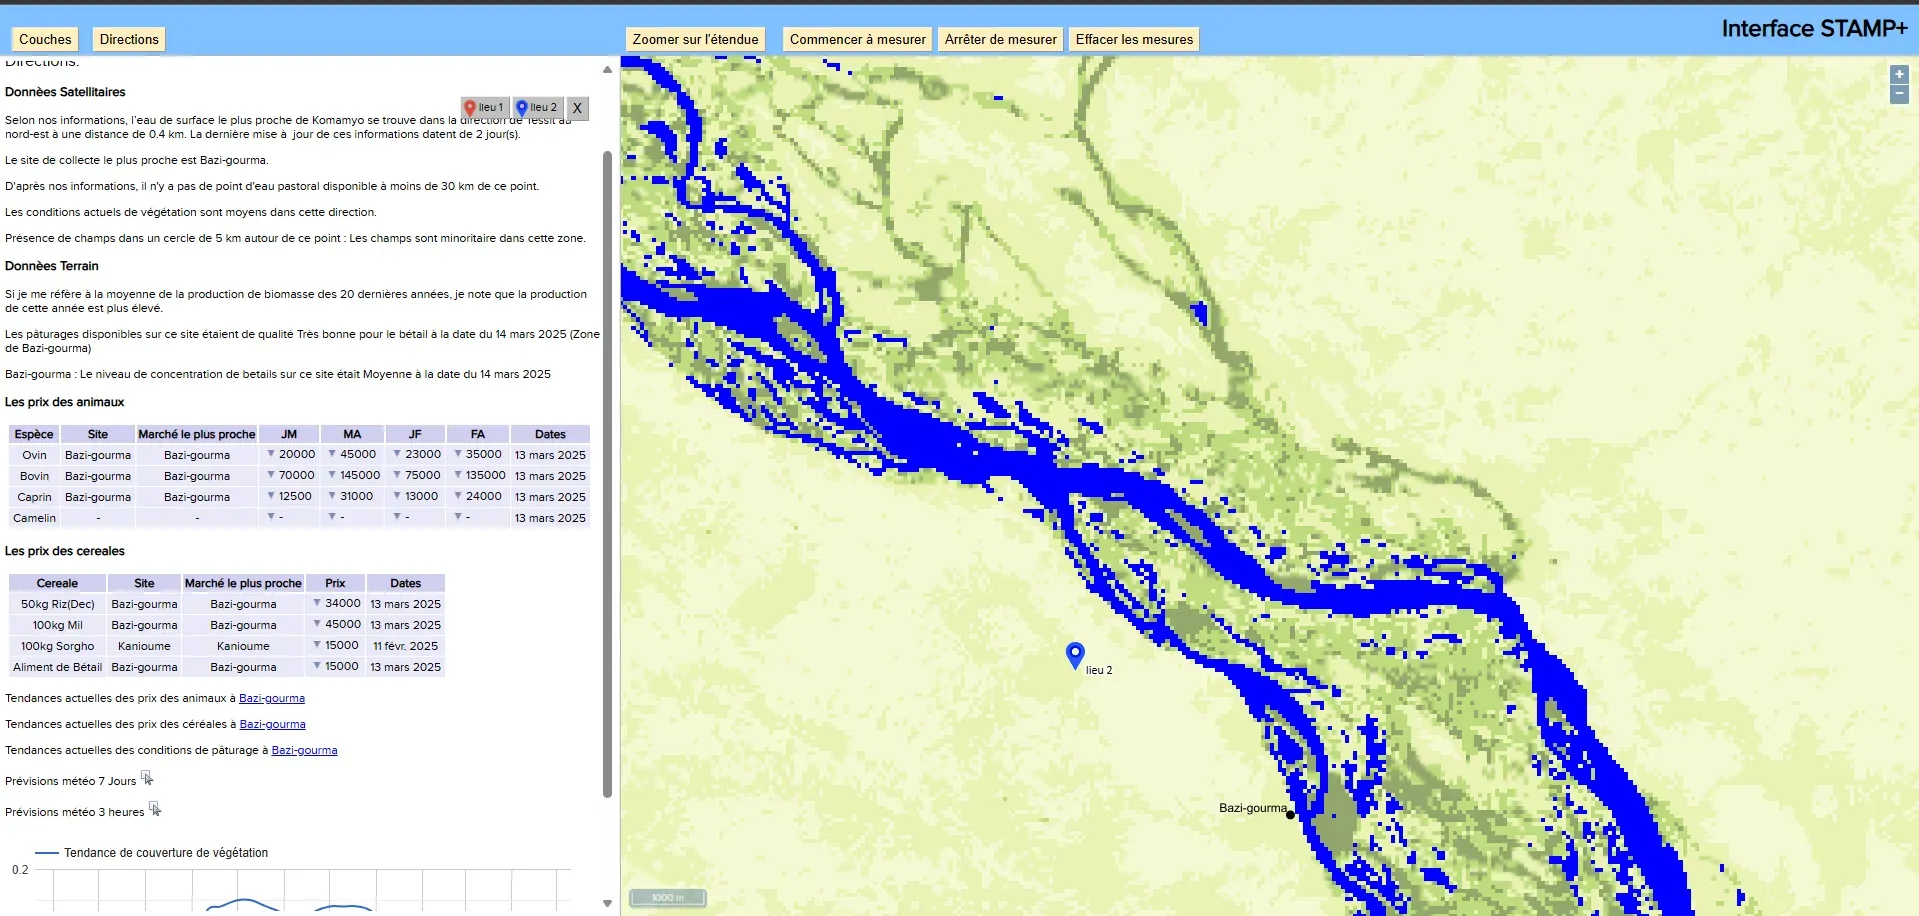Open the Directions tab
This screenshot has height=916, width=1919.
click(x=129, y=39)
